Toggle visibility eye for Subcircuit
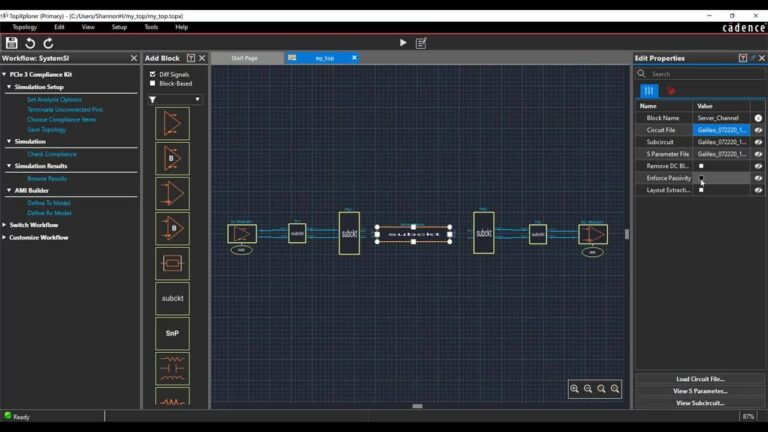Image resolution: width=768 pixels, height=432 pixels. (x=758, y=142)
